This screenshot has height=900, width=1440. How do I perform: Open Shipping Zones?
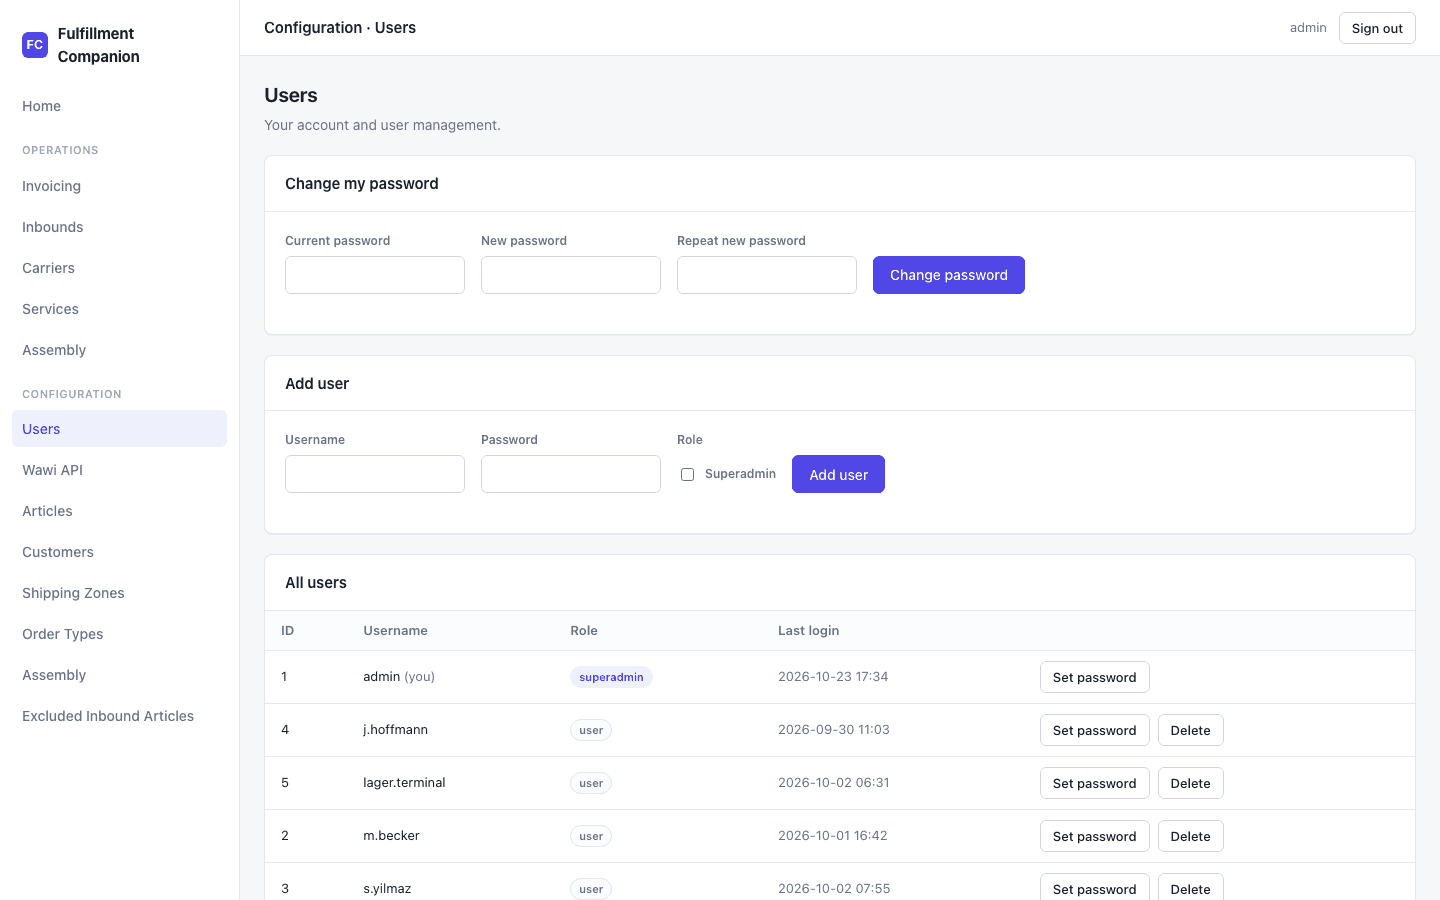point(119,593)
